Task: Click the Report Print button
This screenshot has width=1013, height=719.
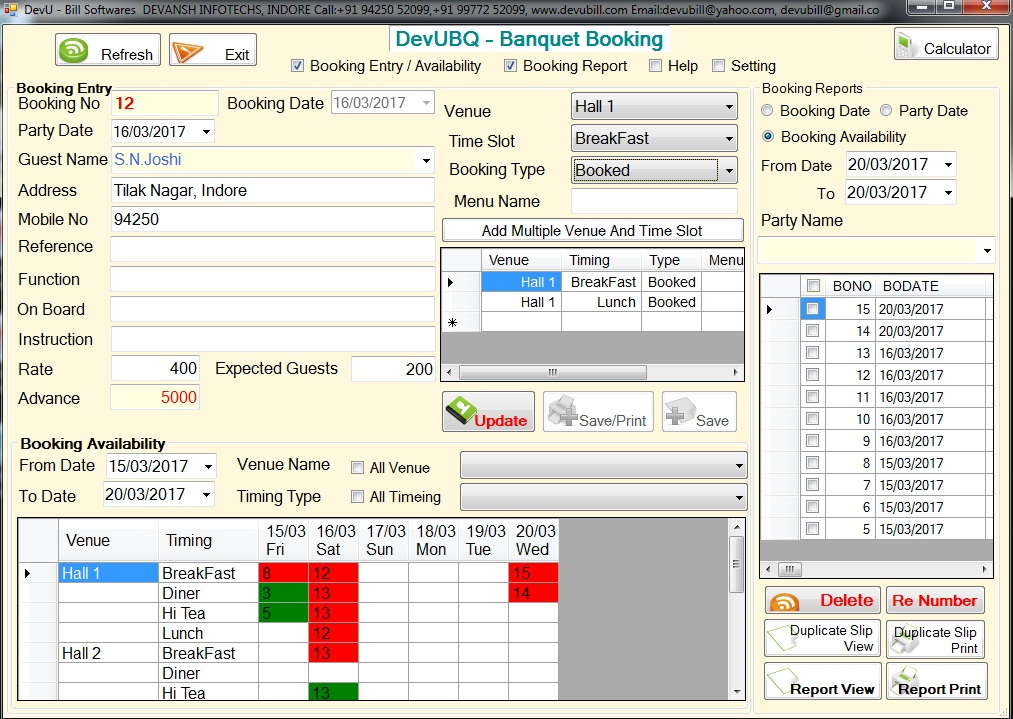Action: point(935,681)
